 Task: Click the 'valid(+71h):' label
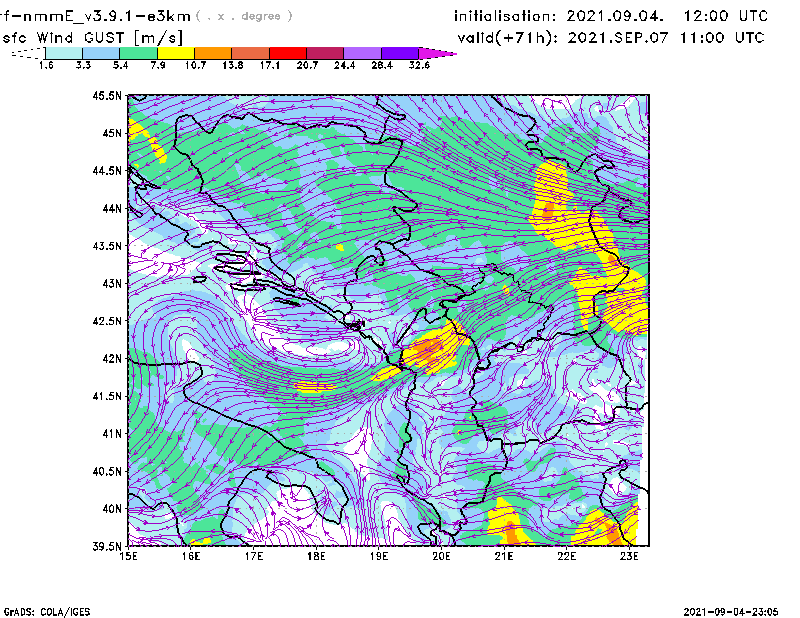[508, 38]
